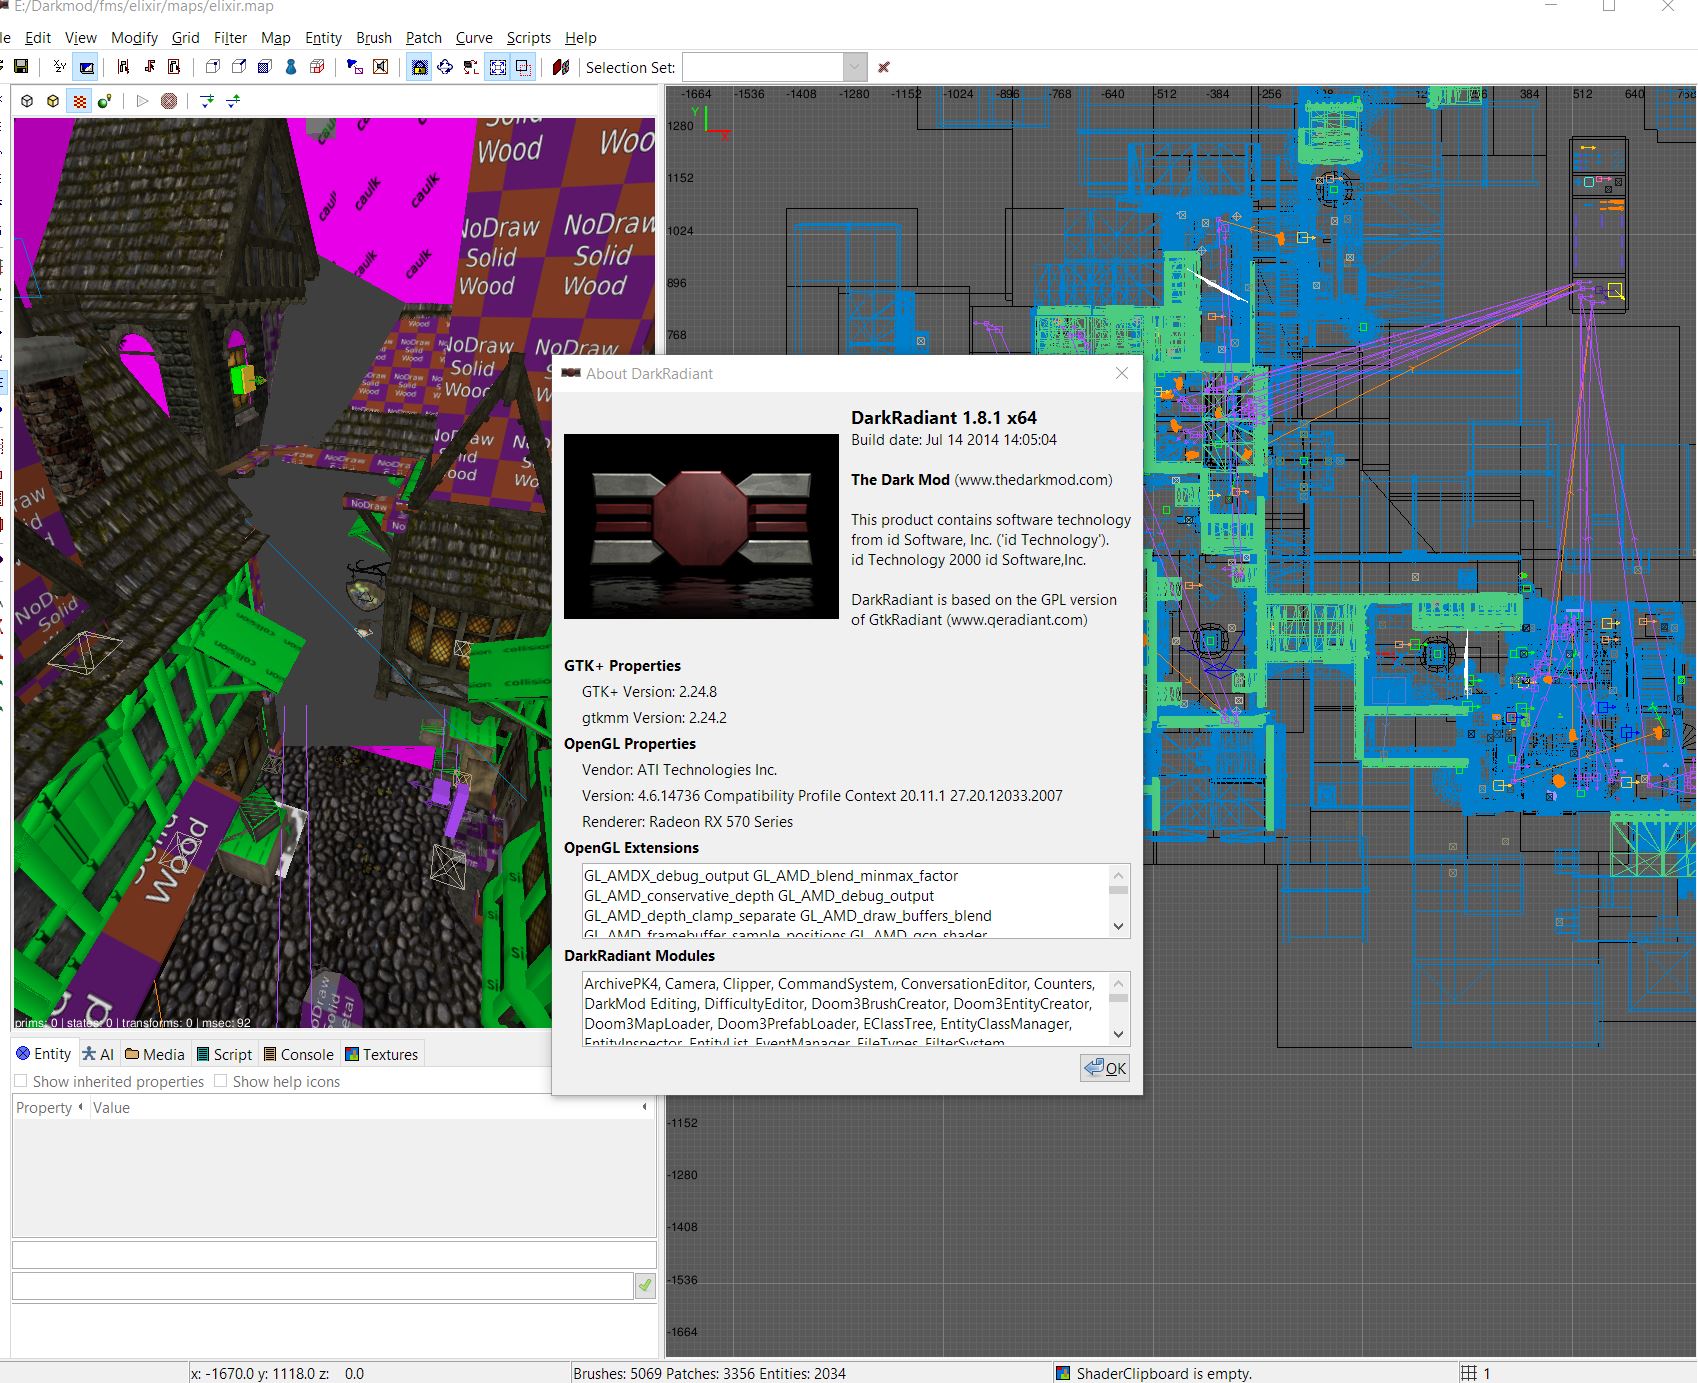Click the XYZ view-cycle toolbar icon
This screenshot has height=1383, width=1698.
pos(59,67)
